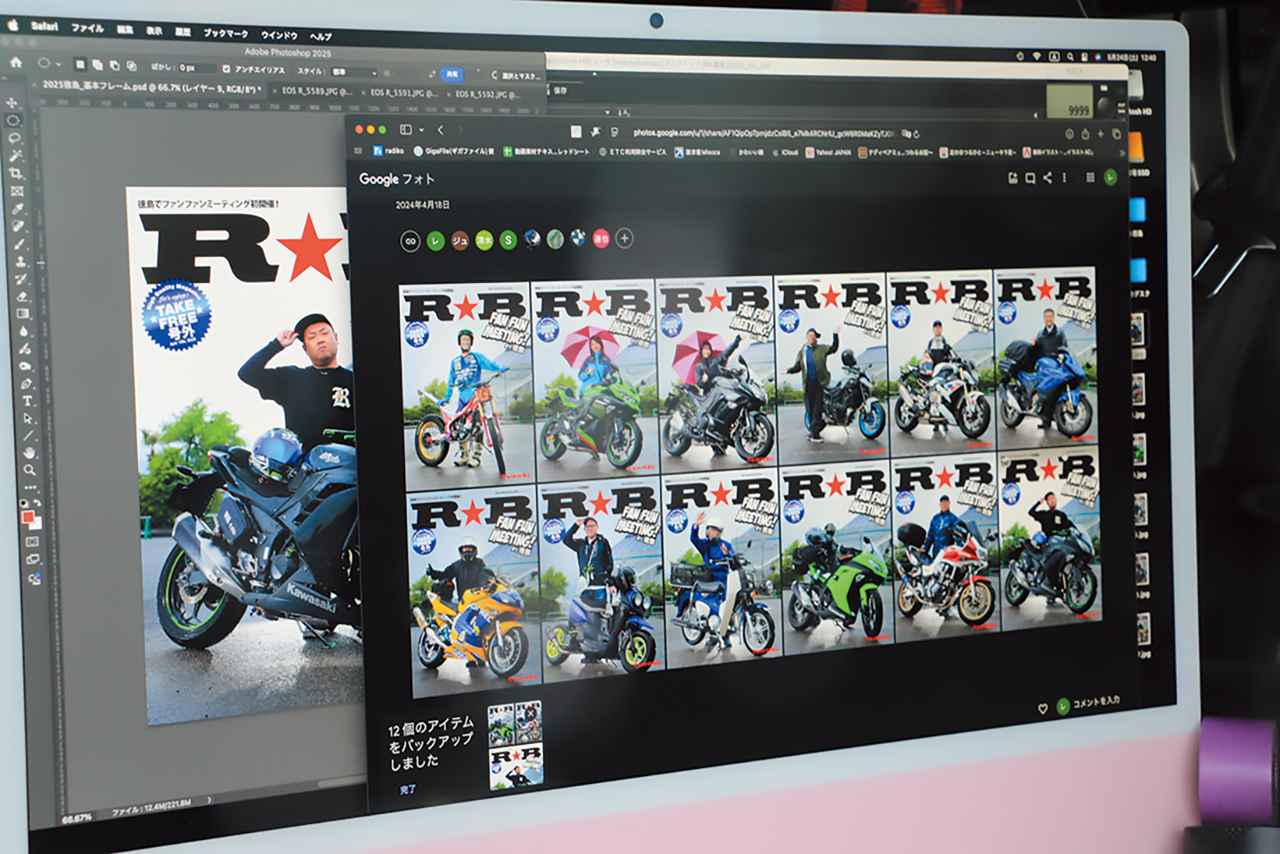1280x854 pixels.
Task: Toggle the アンチエイリアス checkbox
Action: (x=227, y=69)
